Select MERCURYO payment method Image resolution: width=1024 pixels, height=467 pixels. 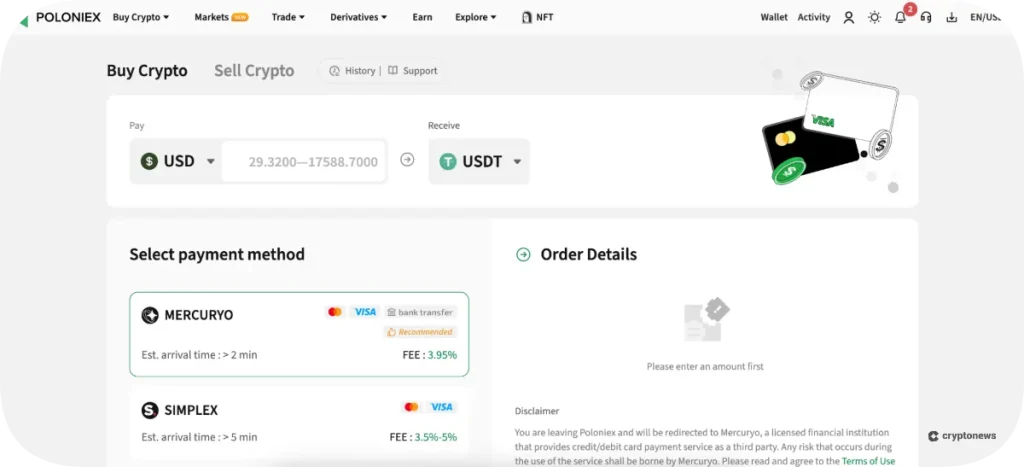(x=299, y=334)
